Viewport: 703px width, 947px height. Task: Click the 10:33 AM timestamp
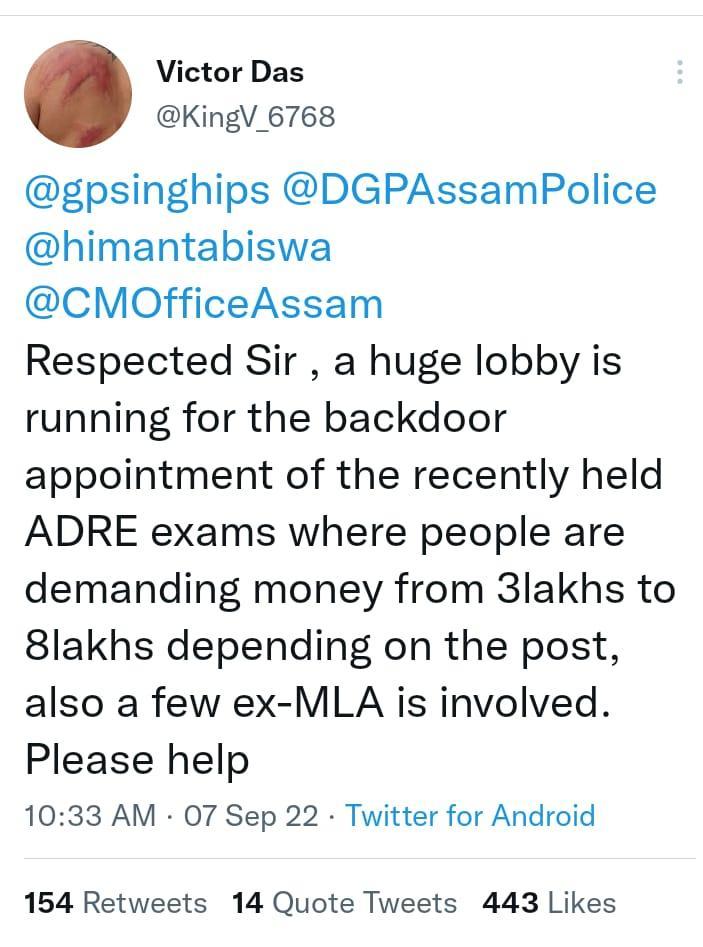point(90,815)
